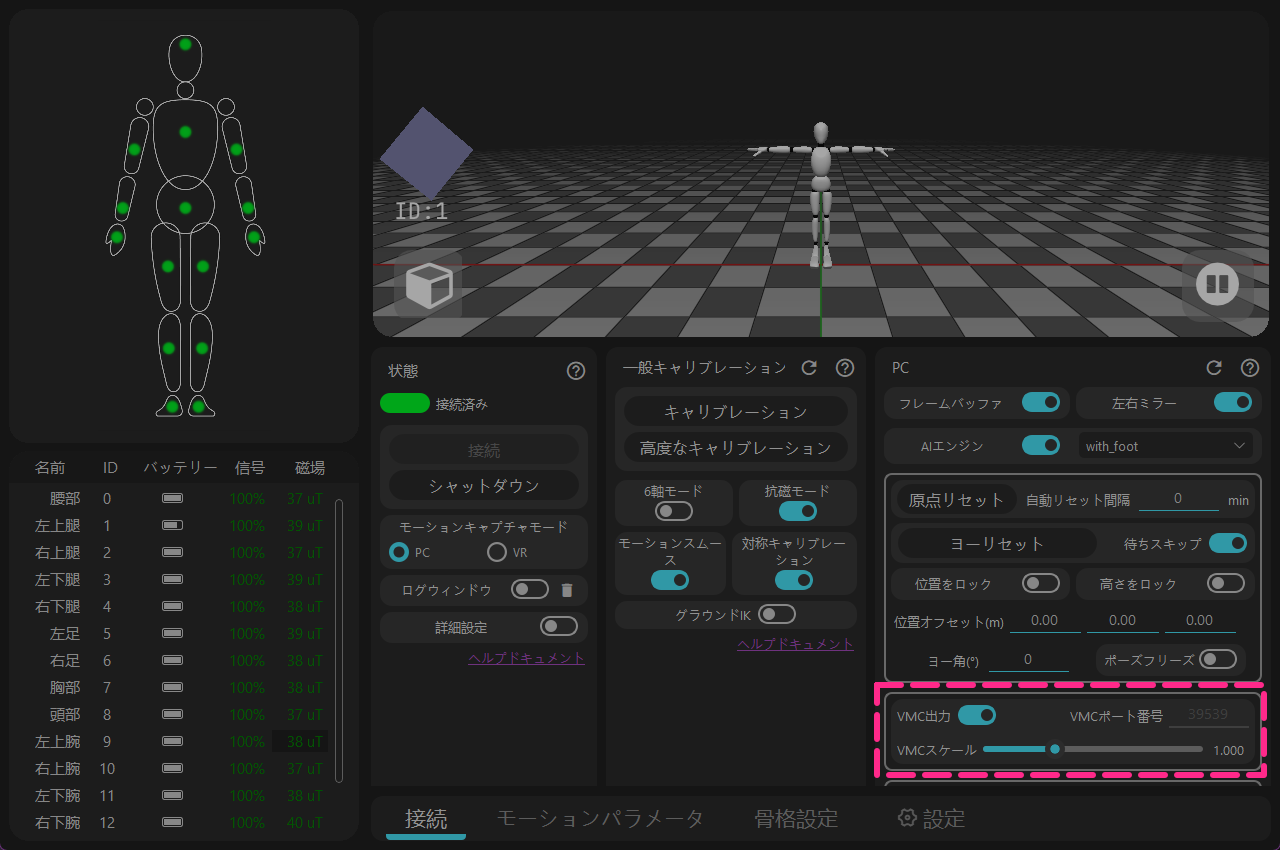Toggle 左右ミラー switch
The height and width of the screenshot is (850, 1280).
pos(1233,403)
